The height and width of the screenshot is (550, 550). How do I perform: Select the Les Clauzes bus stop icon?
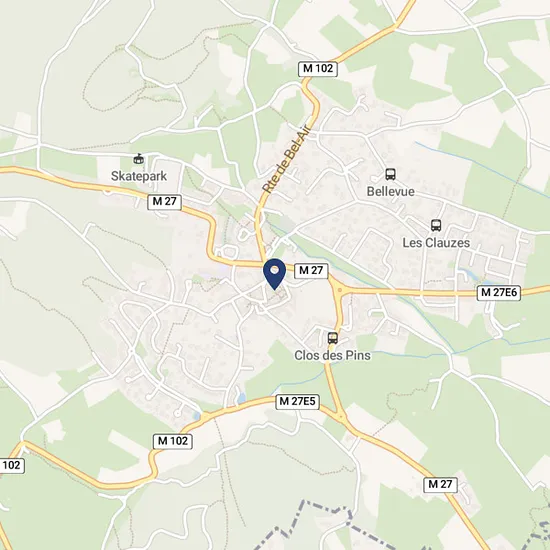click(436, 225)
